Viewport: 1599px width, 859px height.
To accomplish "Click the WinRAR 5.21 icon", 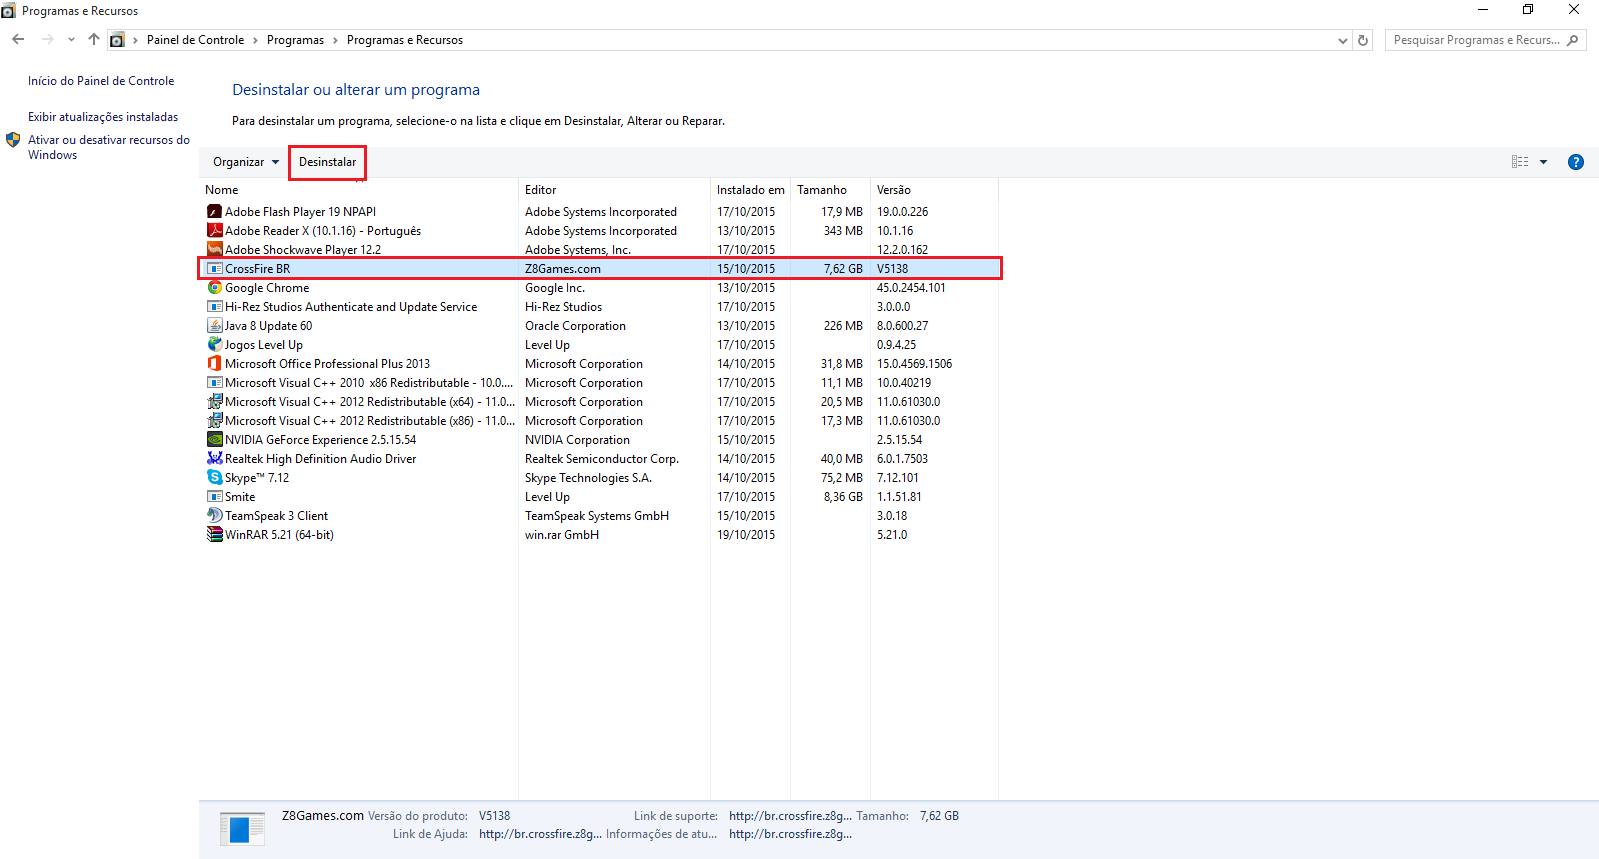I will [214, 535].
